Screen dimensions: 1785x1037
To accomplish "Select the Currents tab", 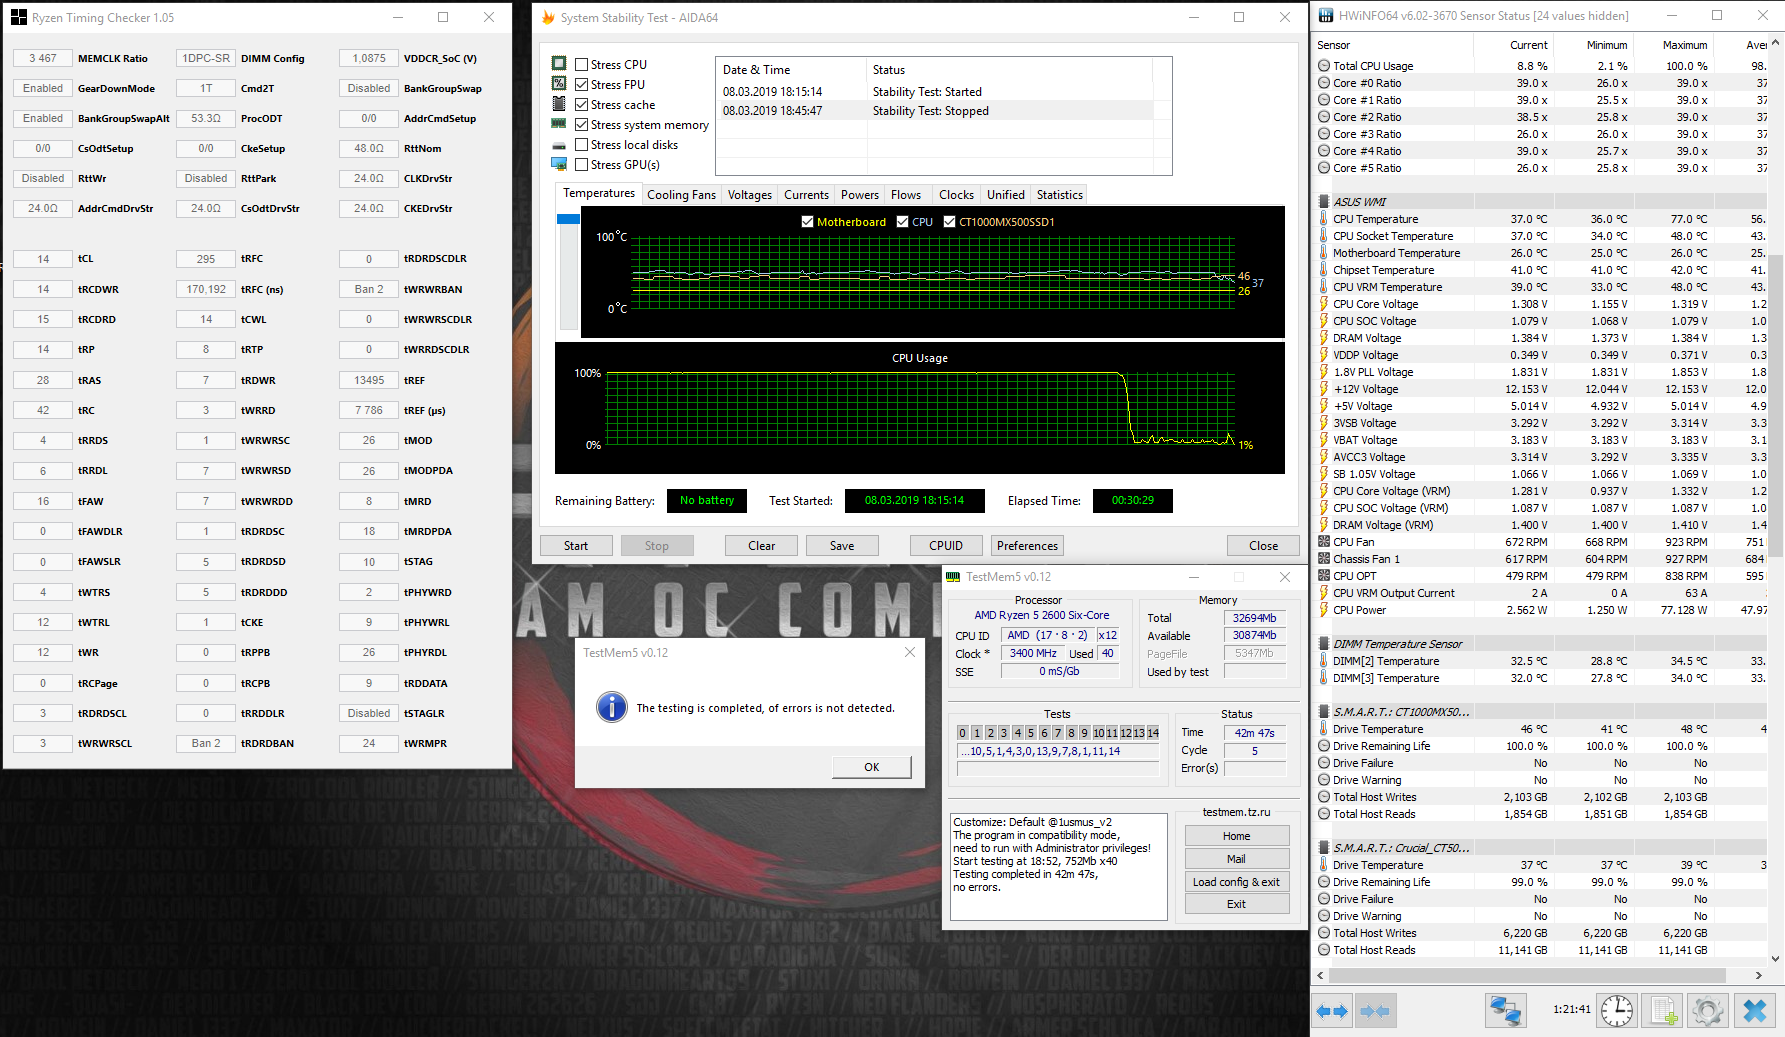I will click(806, 195).
